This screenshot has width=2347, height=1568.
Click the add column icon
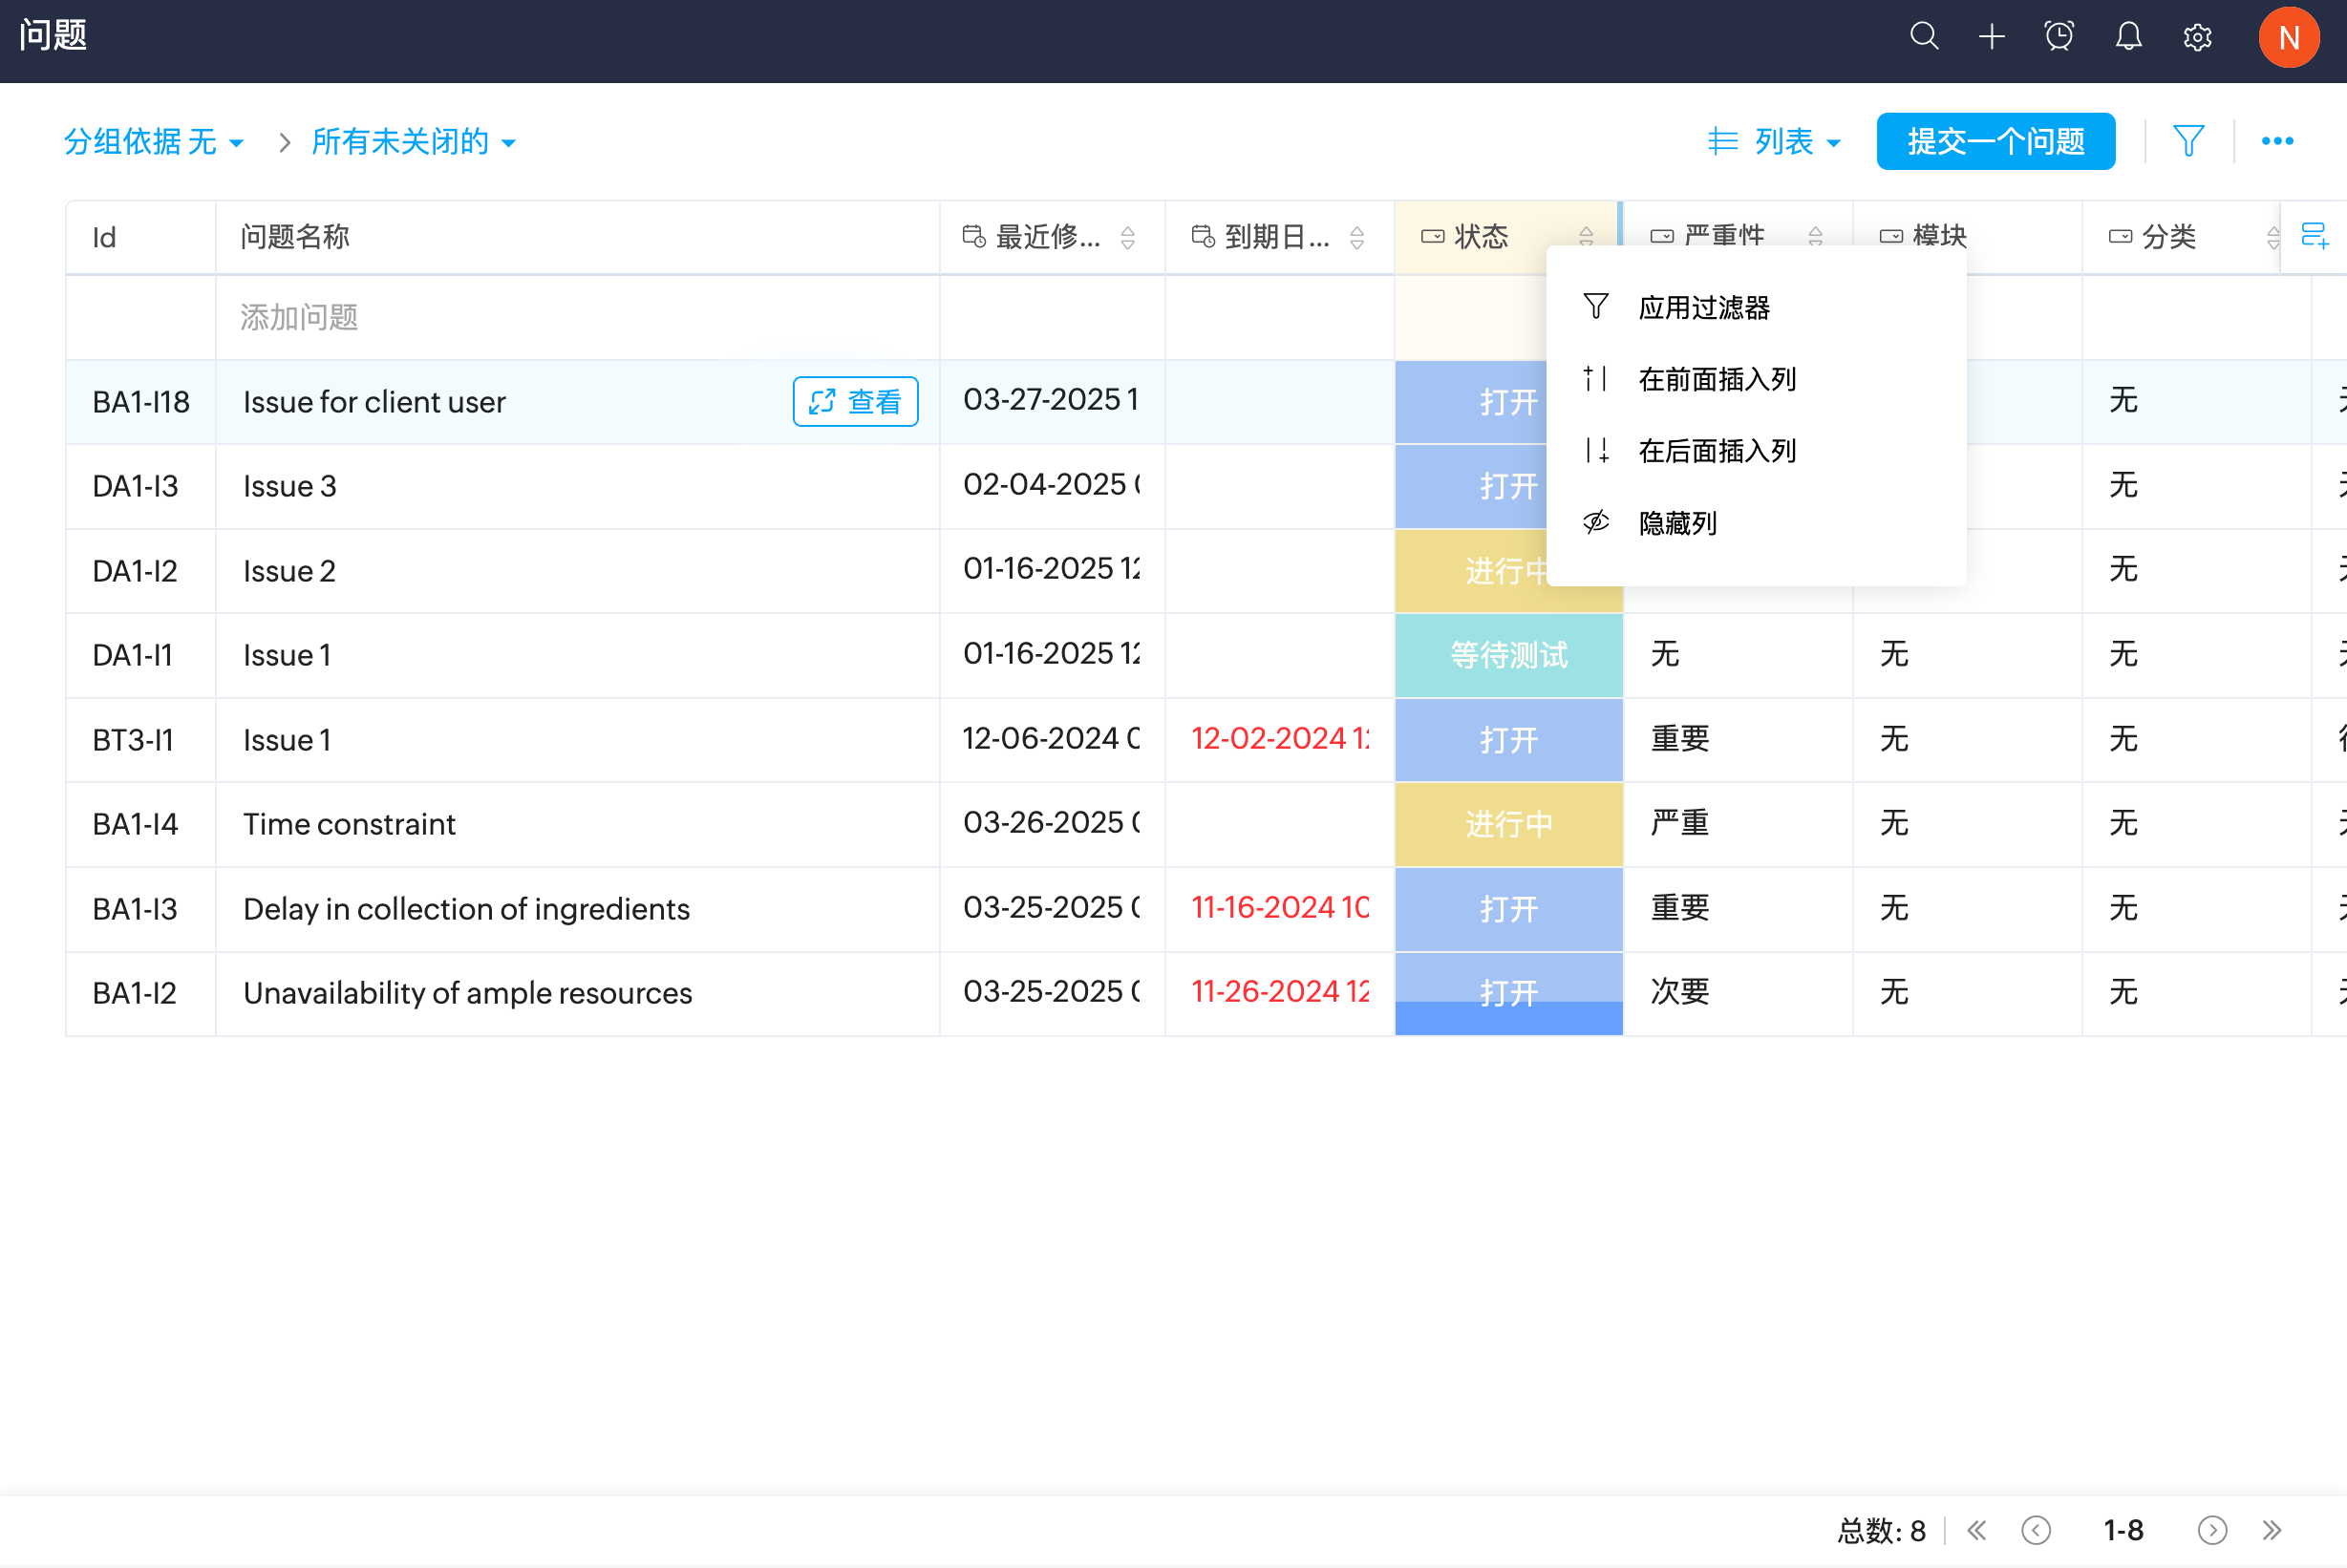(2313, 237)
